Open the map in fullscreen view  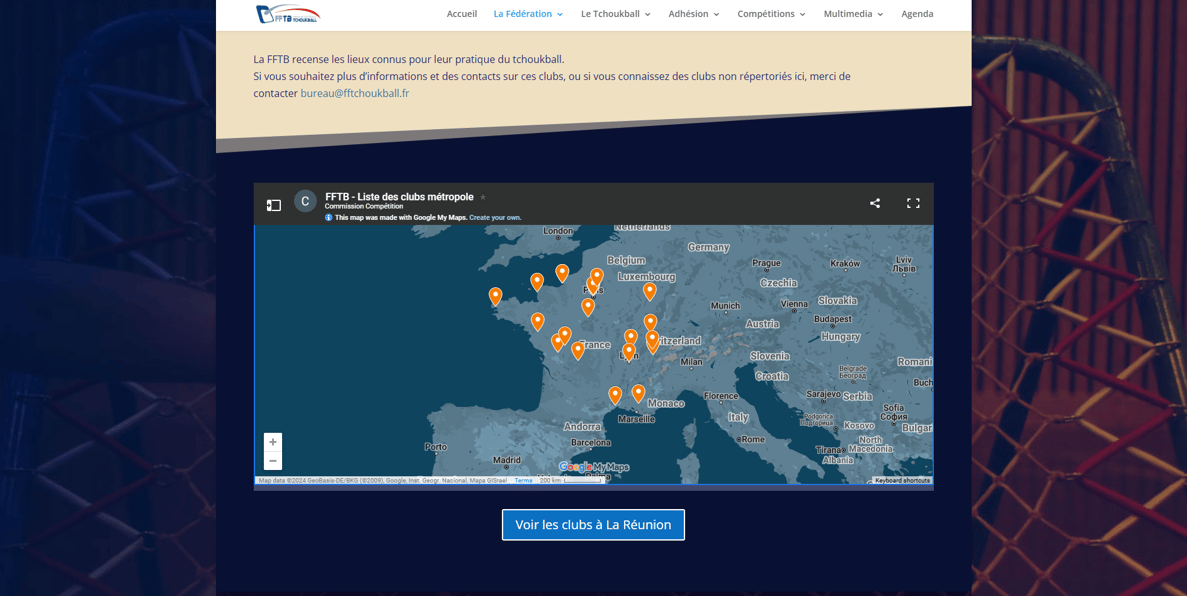click(913, 203)
